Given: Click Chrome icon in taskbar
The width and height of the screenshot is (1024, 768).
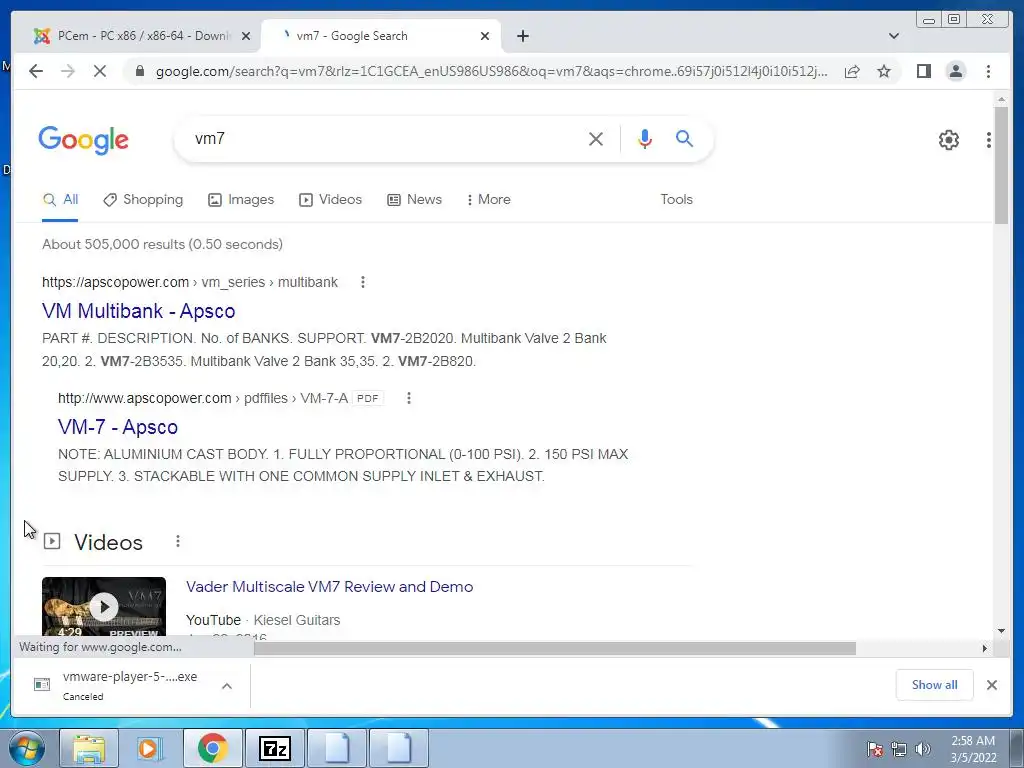Looking at the screenshot, I should tap(212, 748).
